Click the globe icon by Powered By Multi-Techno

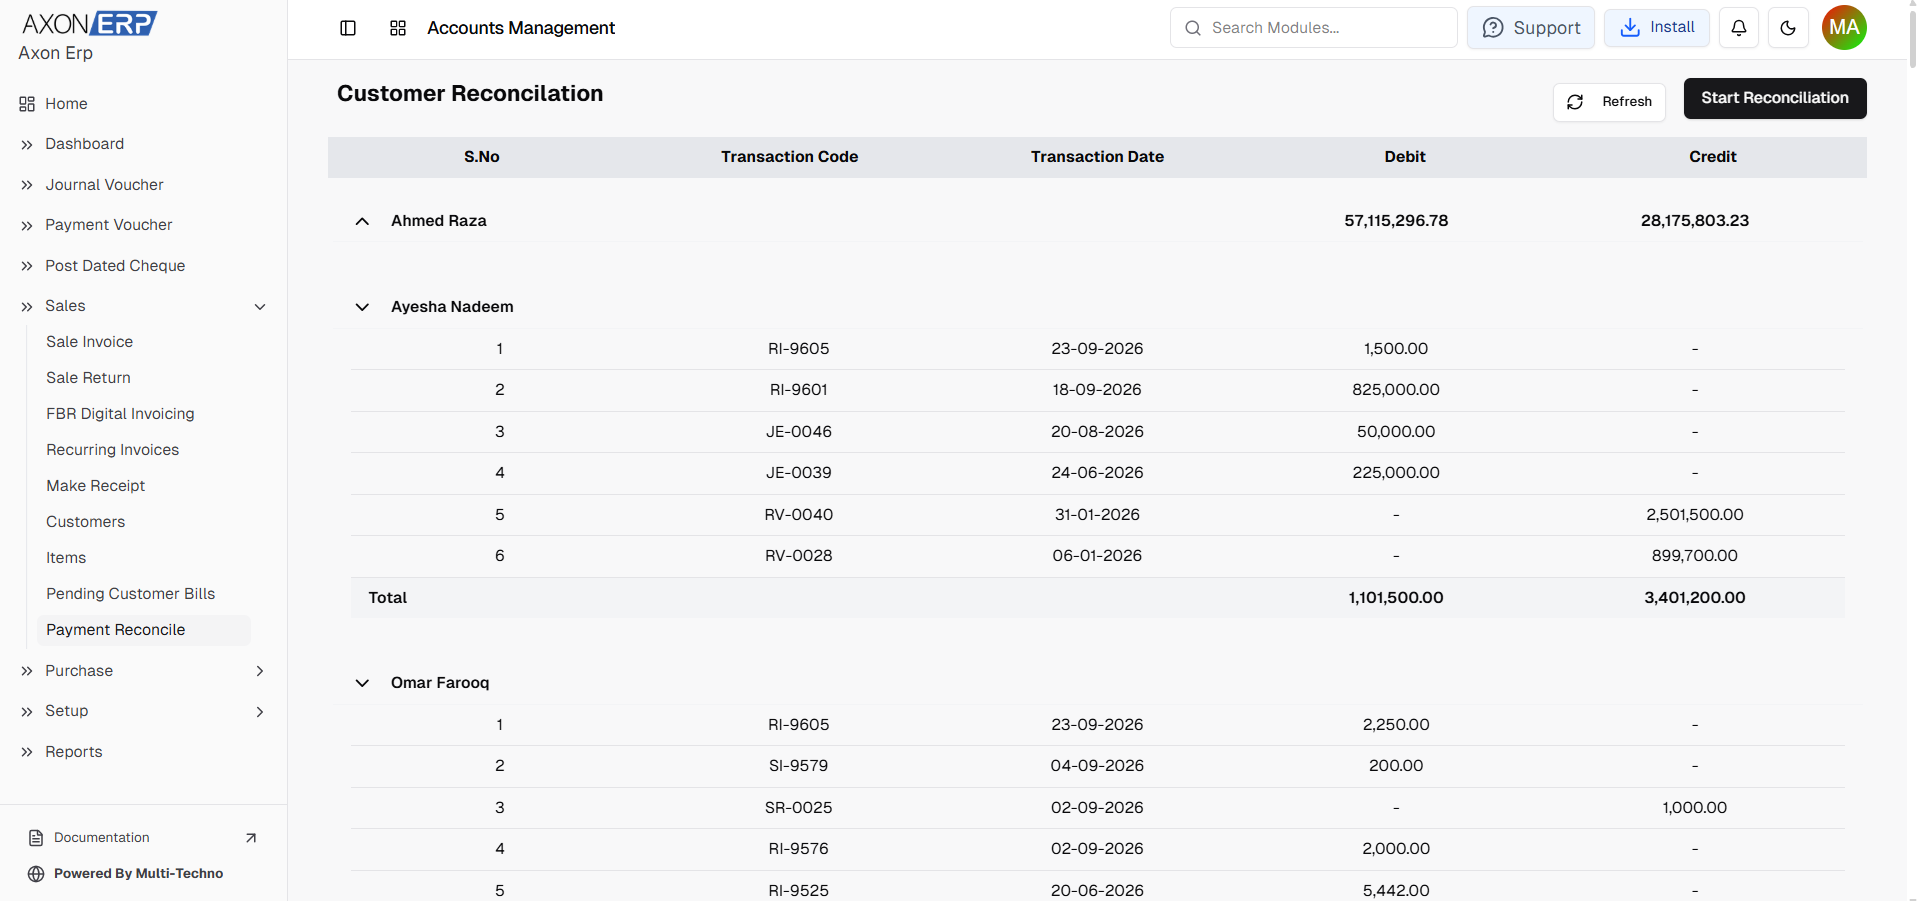click(x=36, y=874)
